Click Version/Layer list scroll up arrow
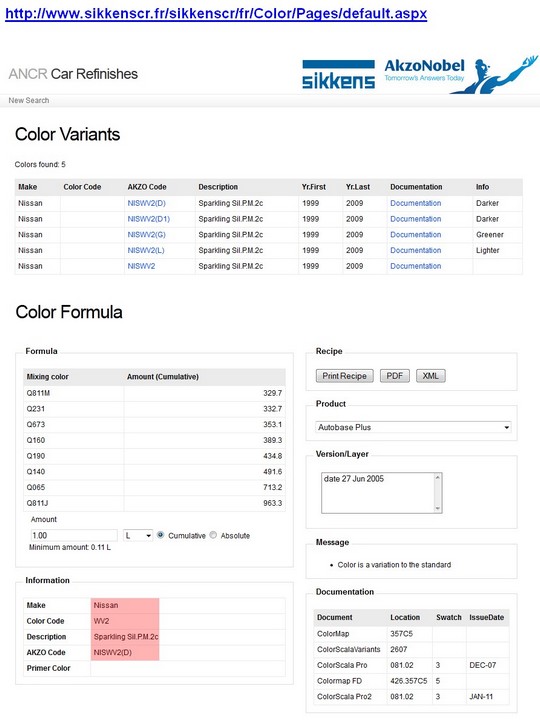Viewport: 540px width, 726px height. (x=438, y=477)
